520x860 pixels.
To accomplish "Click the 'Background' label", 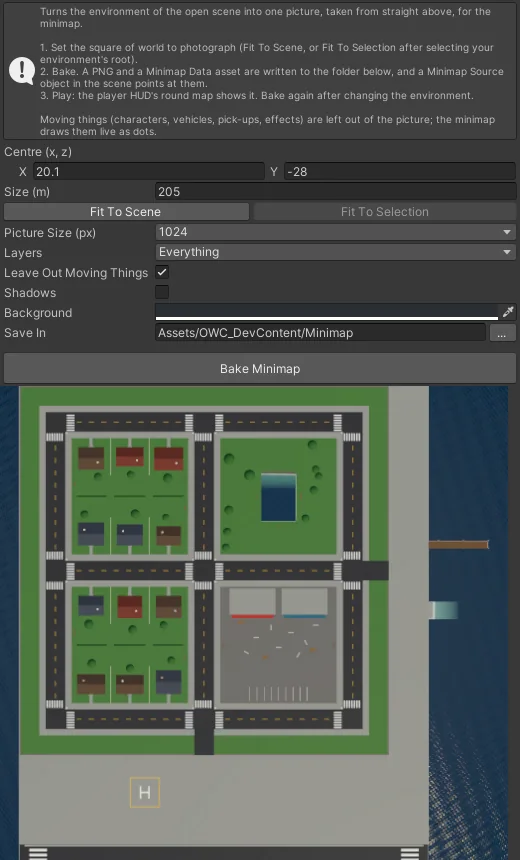I will coord(38,313).
